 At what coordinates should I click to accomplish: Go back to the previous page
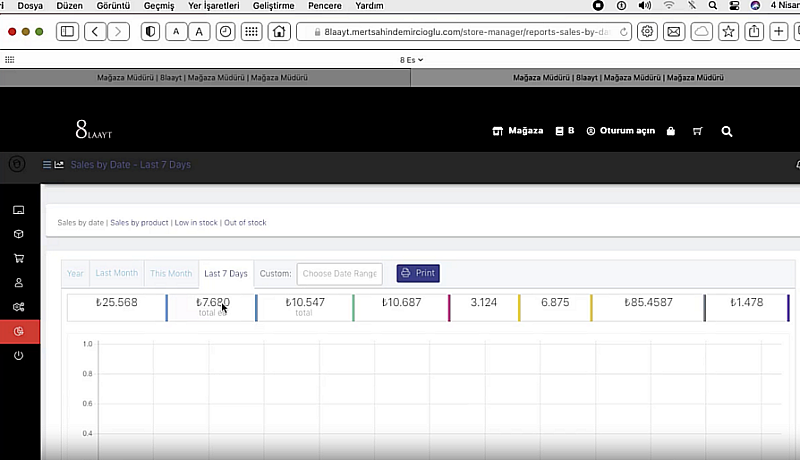tap(95, 32)
